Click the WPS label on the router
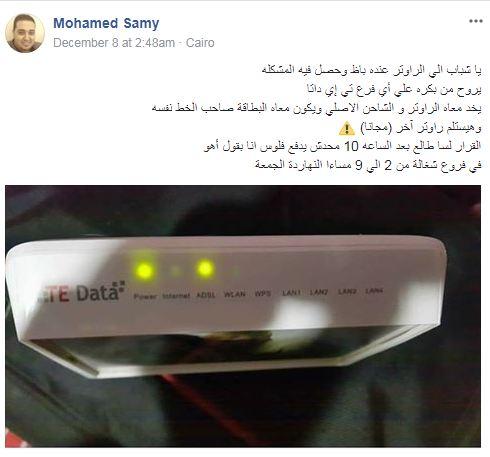This screenshot has width=490, height=457. tap(263, 293)
